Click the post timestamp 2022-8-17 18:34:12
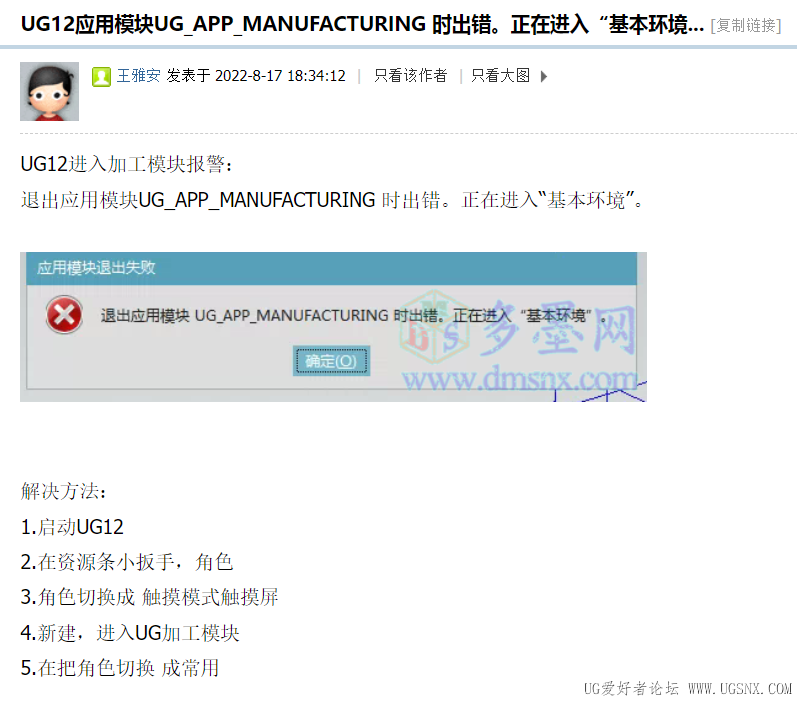Image resolution: width=797 pixels, height=701 pixels. click(280, 76)
